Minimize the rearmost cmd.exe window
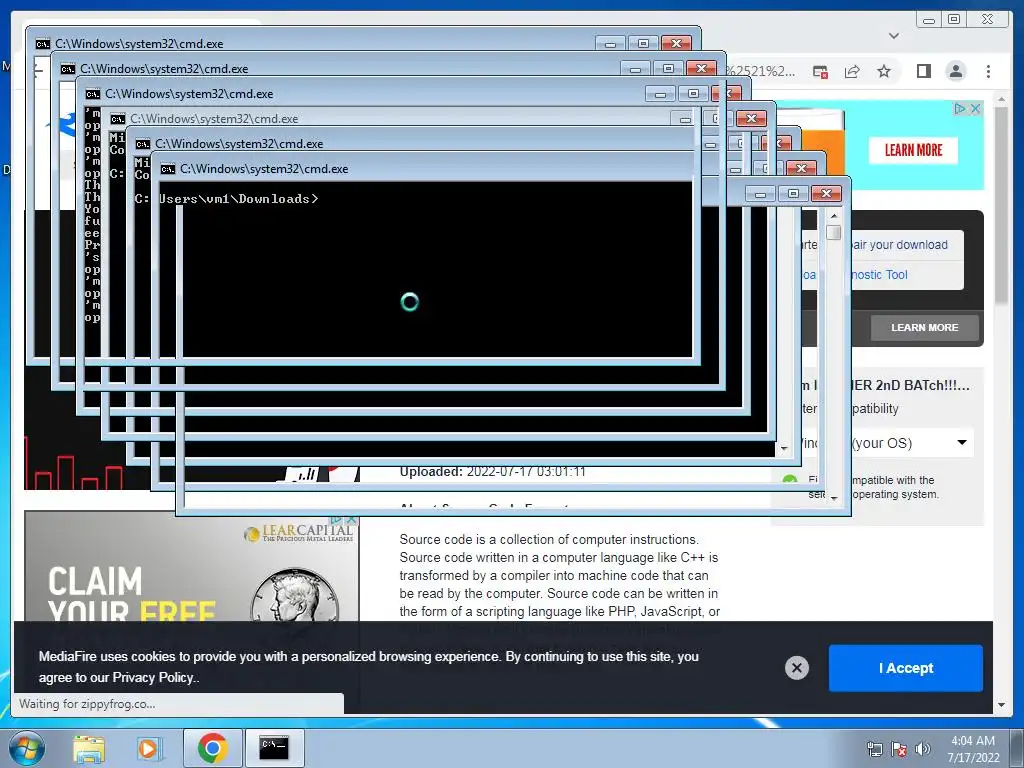The height and width of the screenshot is (768, 1024). [x=611, y=44]
